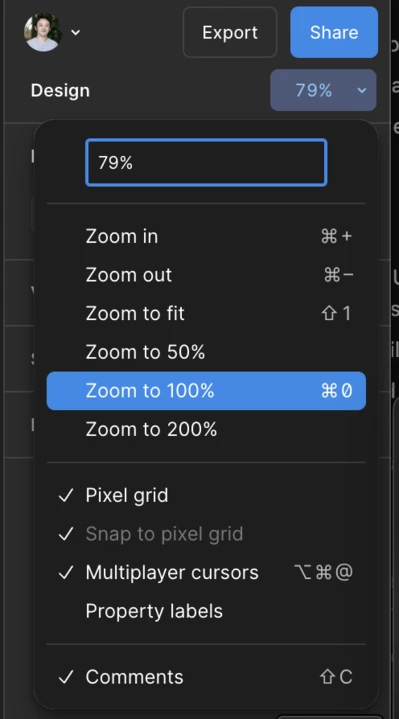
Task: Choose Zoom to fit option
Action: (x=206, y=313)
